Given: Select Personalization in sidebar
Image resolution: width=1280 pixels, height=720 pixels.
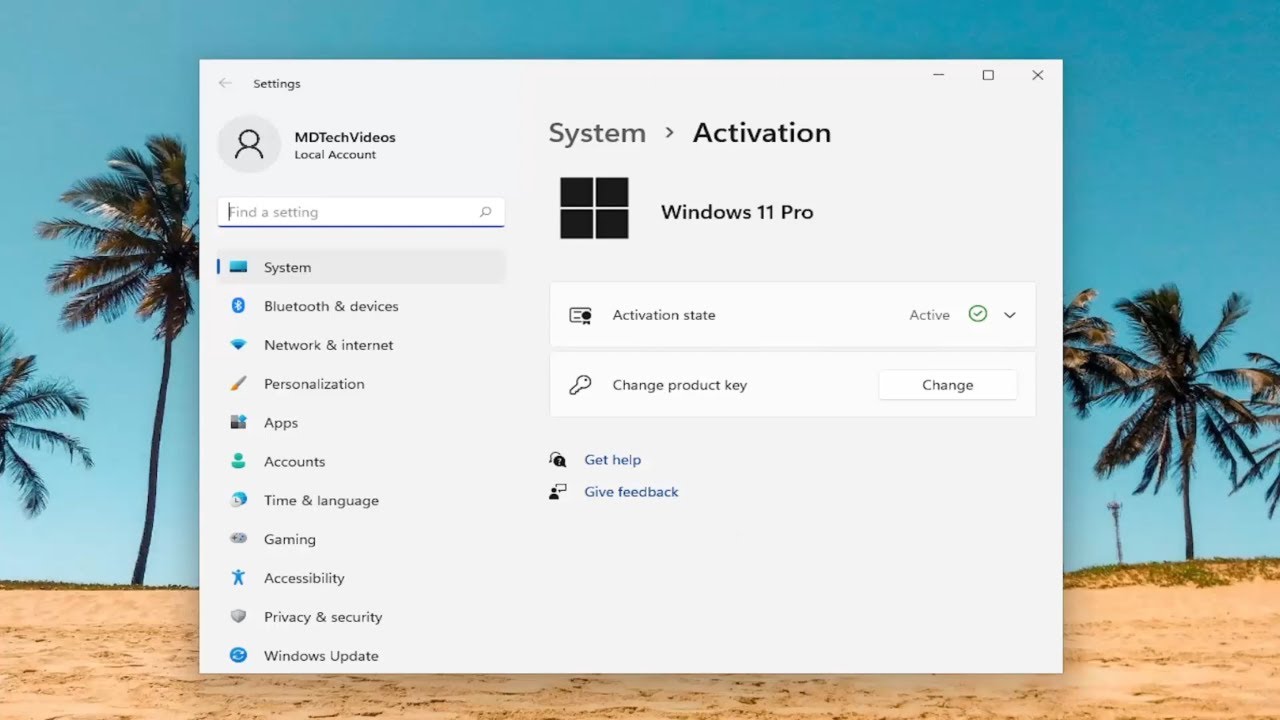Looking at the screenshot, I should (x=361, y=384).
